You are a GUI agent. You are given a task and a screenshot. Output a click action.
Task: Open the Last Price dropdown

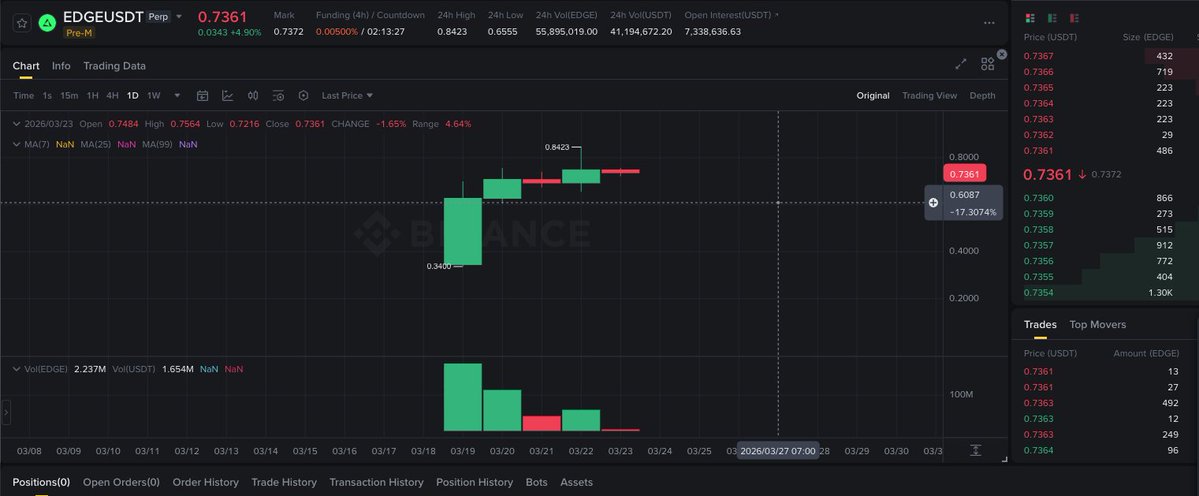(x=347, y=96)
